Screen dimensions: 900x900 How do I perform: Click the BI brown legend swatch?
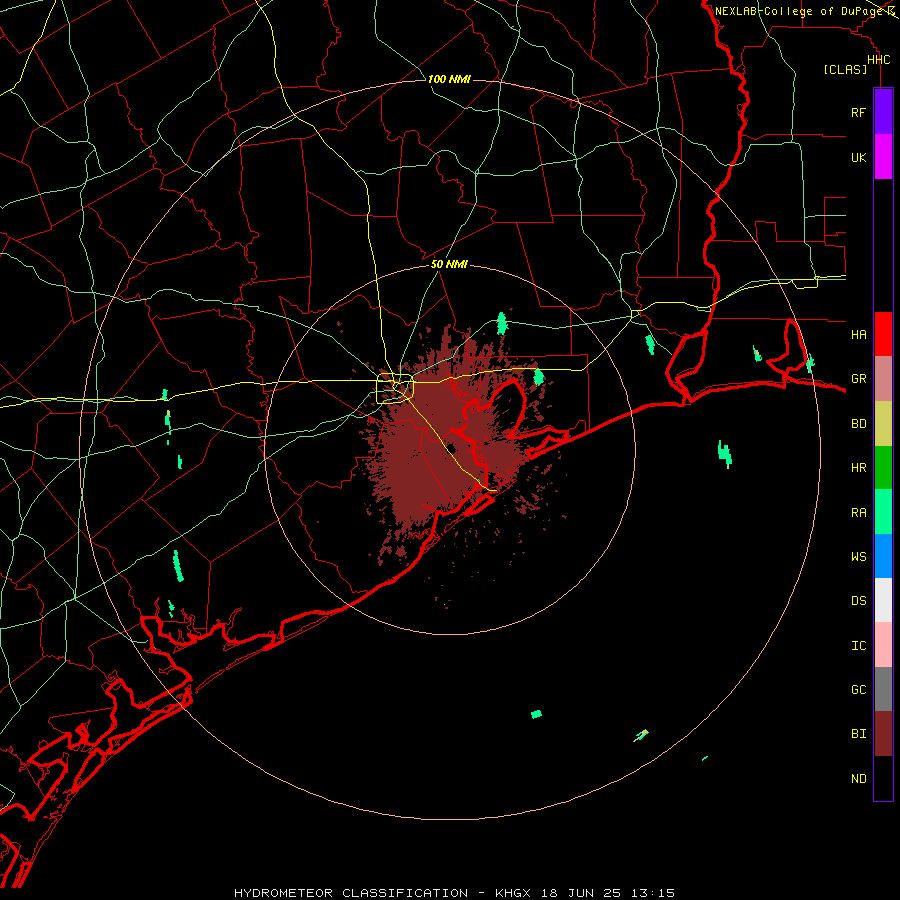pos(883,734)
